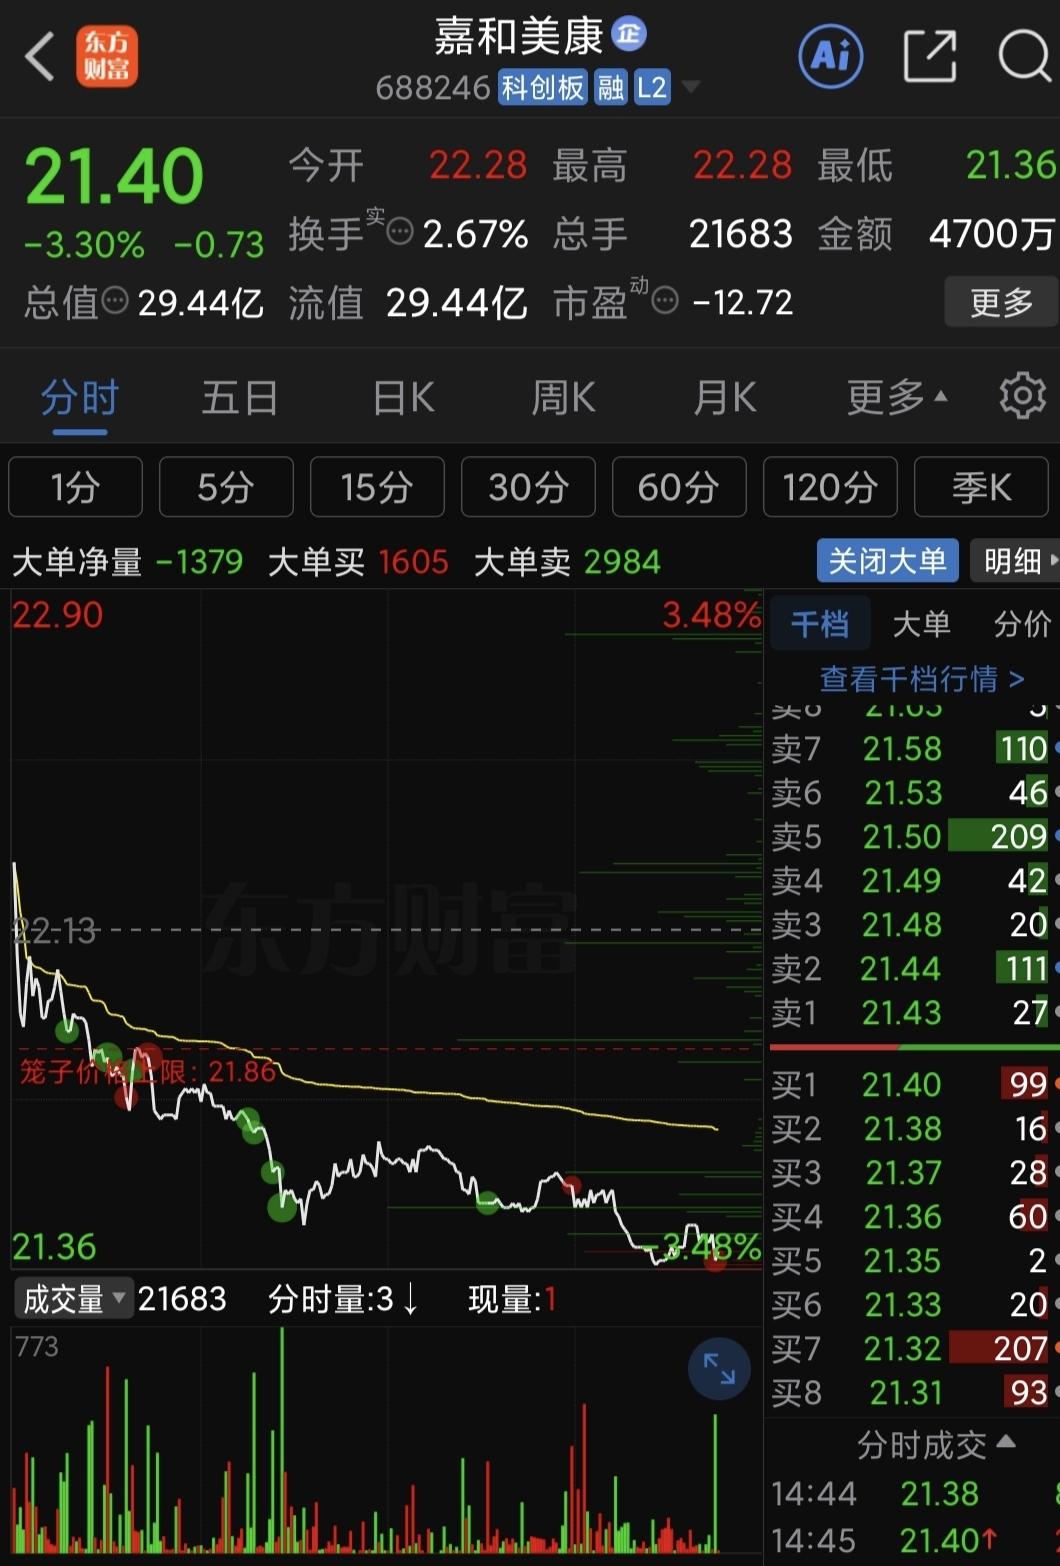This screenshot has width=1060, height=1566.
Task: Open the Ai assistant icon
Action: tap(830, 56)
